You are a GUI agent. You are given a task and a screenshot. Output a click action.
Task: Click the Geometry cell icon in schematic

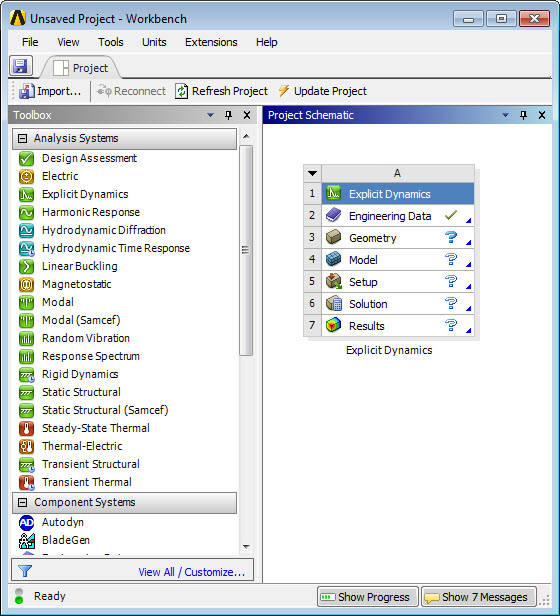[334, 238]
